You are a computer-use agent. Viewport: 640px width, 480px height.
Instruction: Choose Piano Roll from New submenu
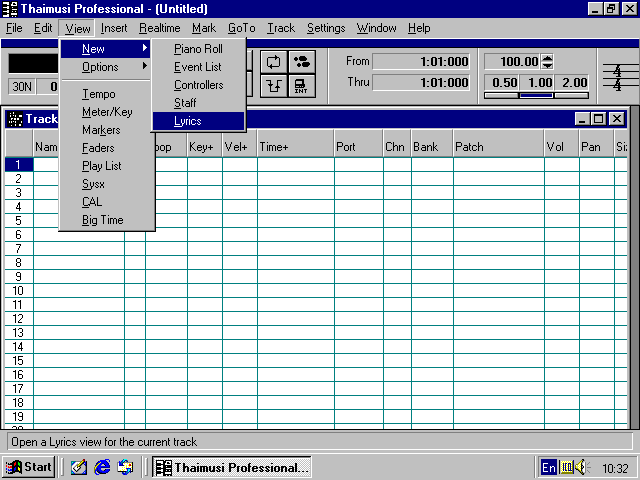tap(198, 49)
